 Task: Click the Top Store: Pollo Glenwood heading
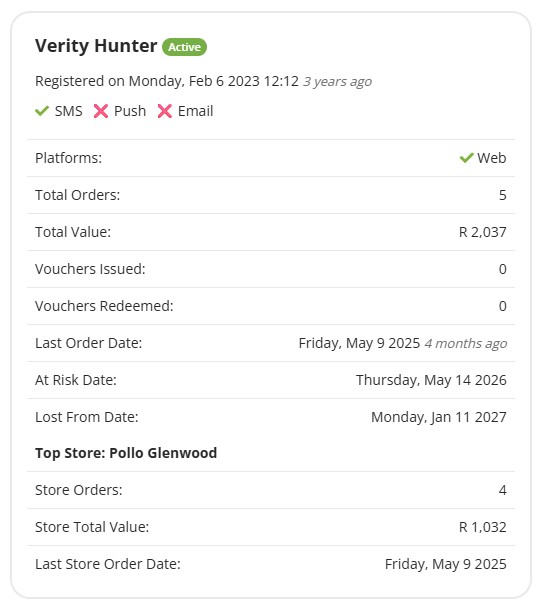126,453
